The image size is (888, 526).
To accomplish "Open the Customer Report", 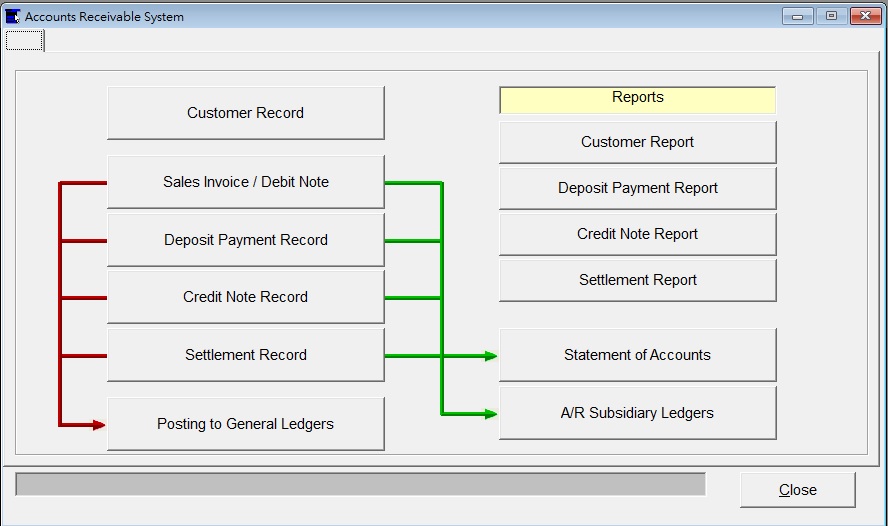I will tap(638, 142).
